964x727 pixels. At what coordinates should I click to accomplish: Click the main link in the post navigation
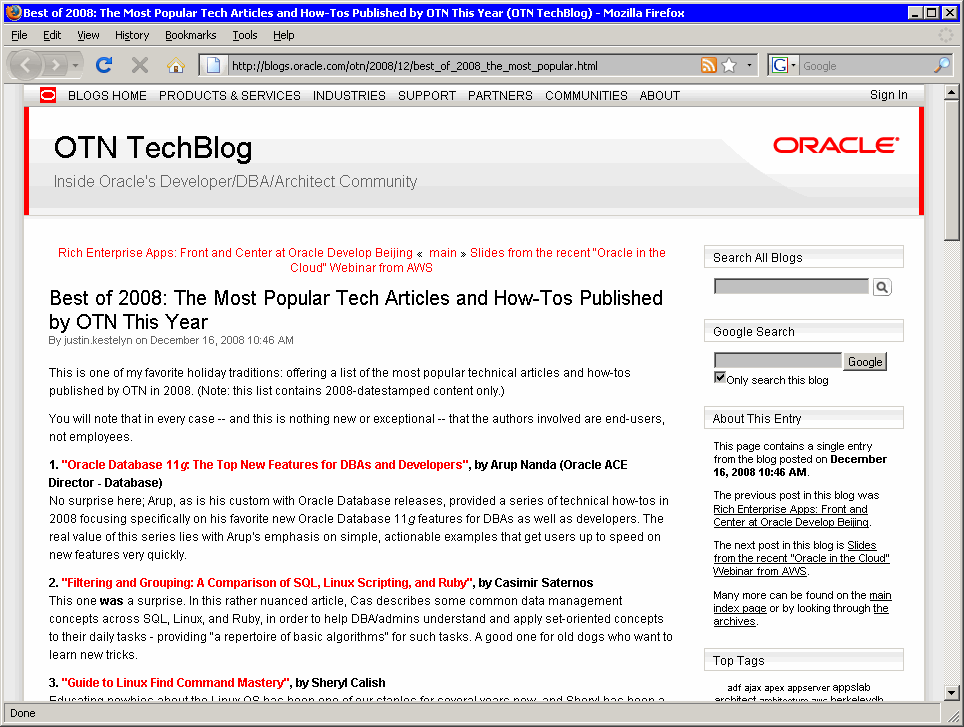(x=443, y=253)
